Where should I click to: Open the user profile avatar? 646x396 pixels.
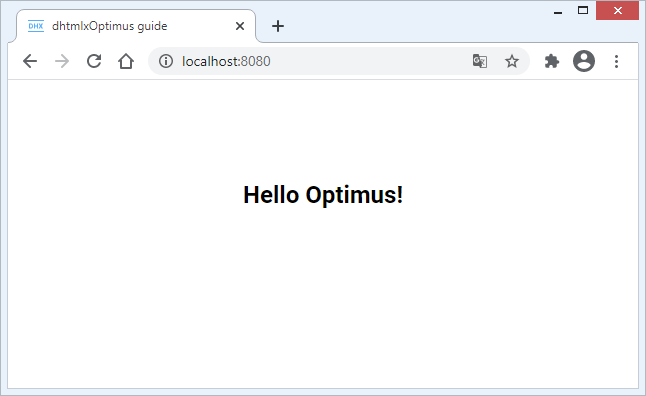(584, 61)
